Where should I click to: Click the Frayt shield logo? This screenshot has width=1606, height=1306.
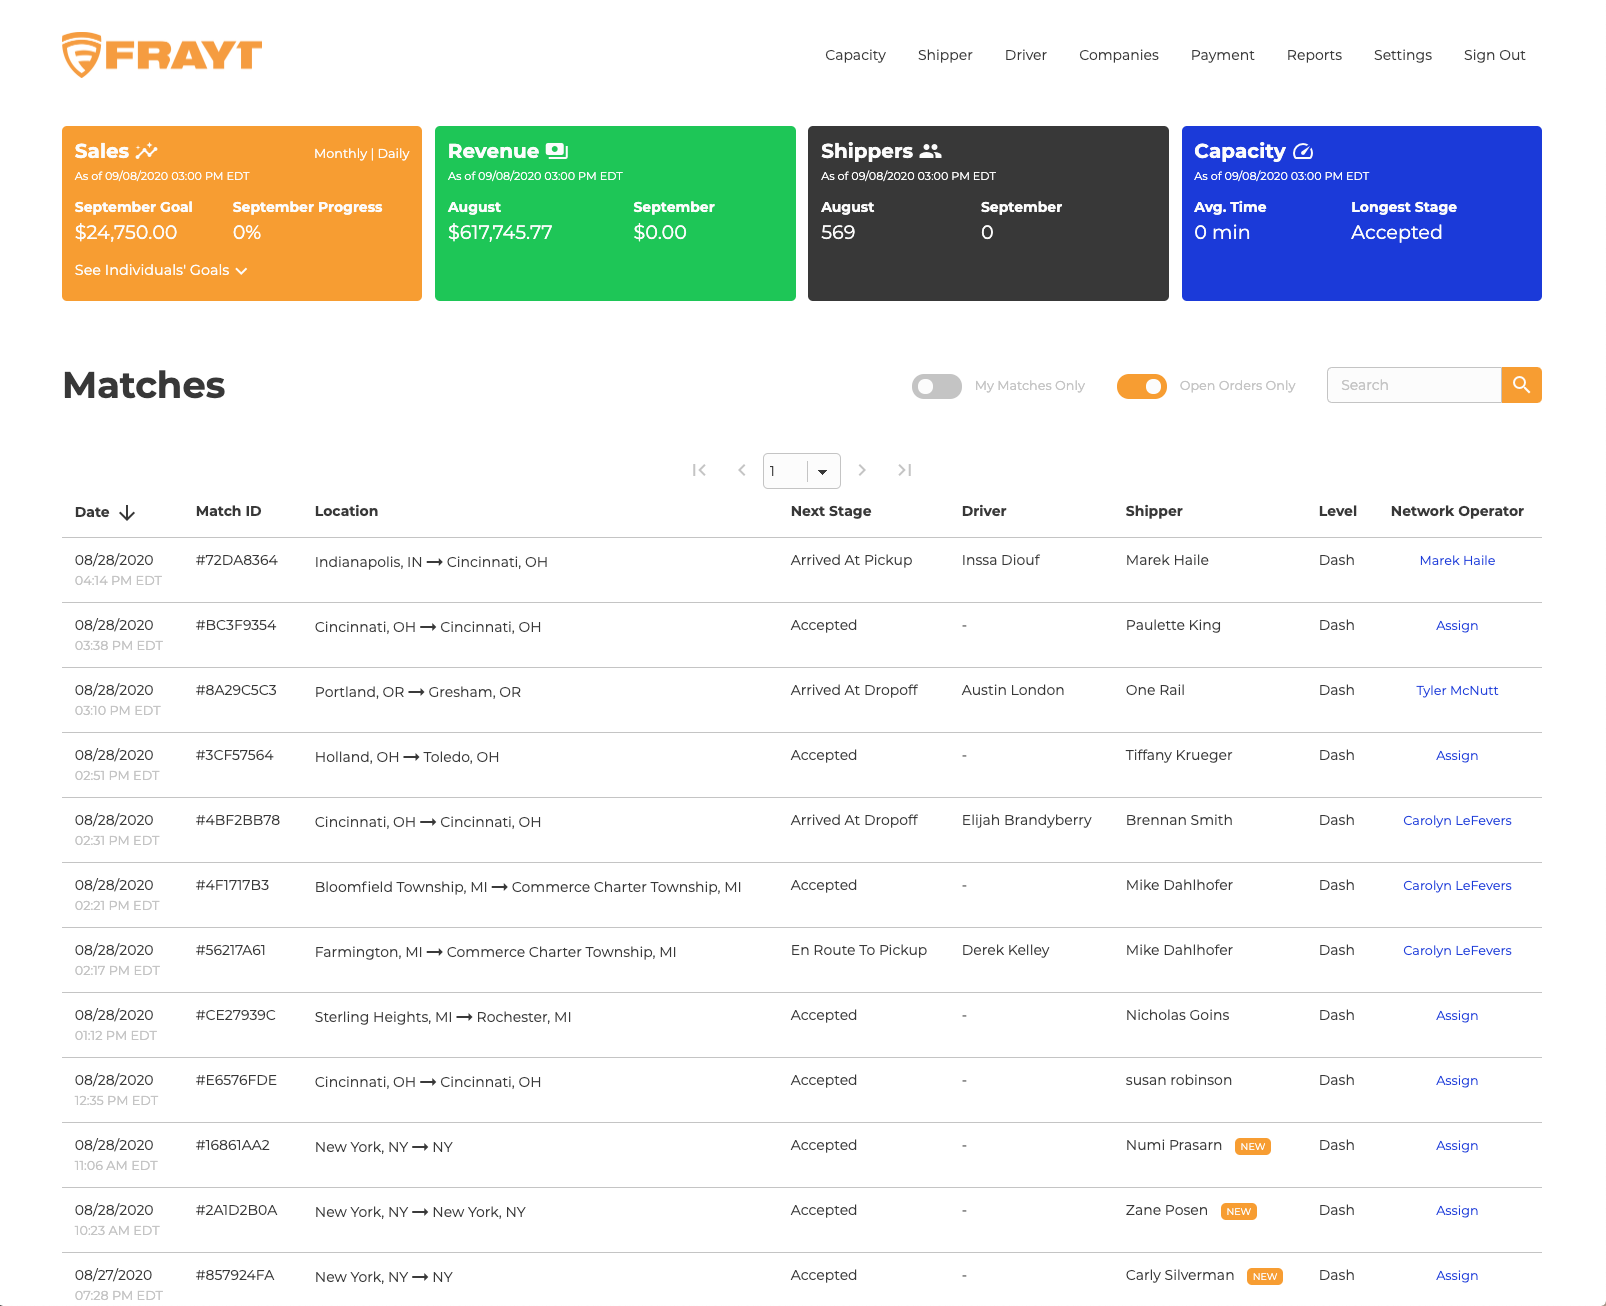pyautogui.click(x=82, y=55)
